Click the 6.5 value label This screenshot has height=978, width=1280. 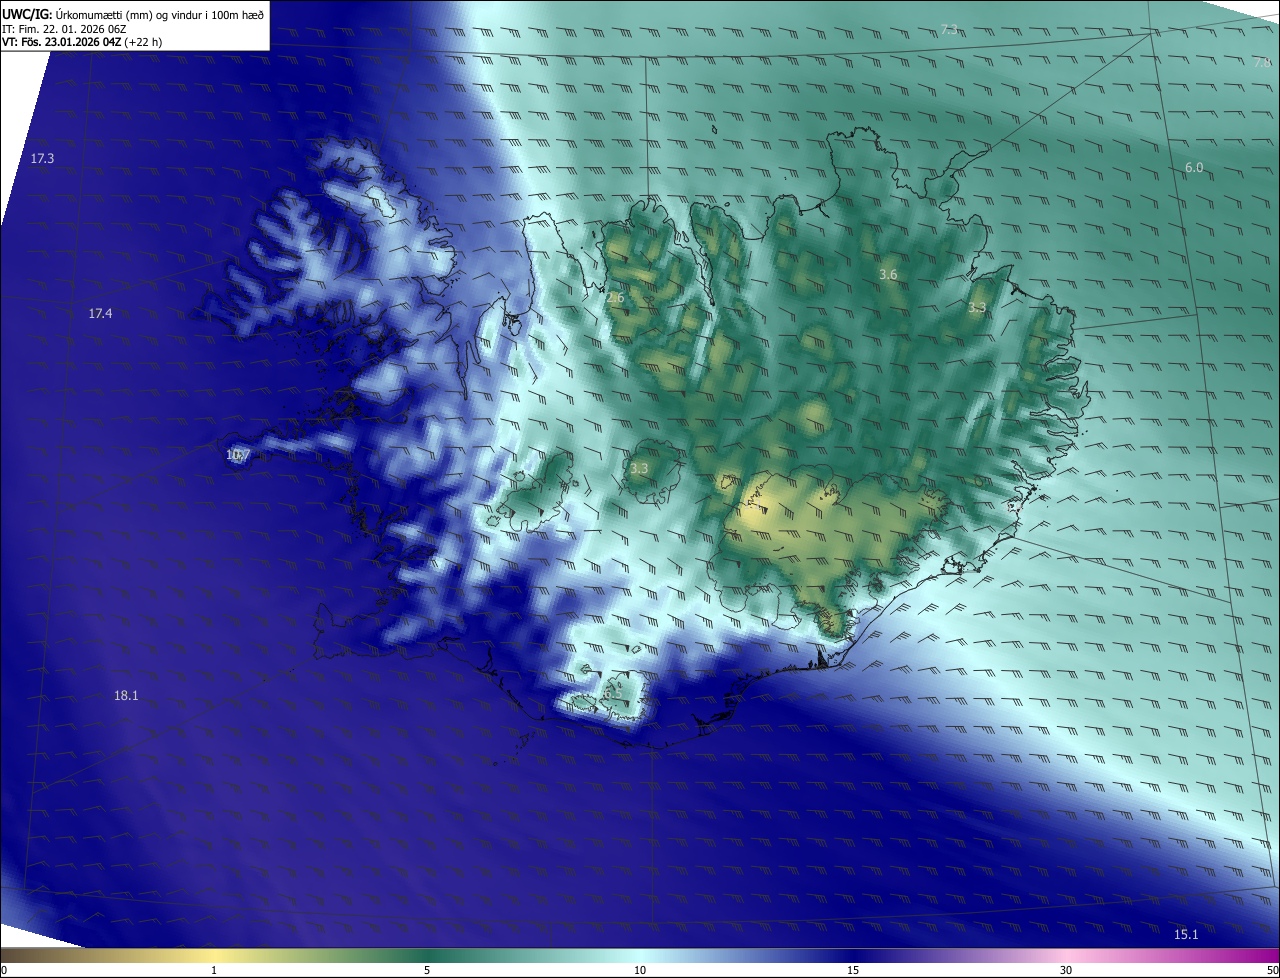612,693
